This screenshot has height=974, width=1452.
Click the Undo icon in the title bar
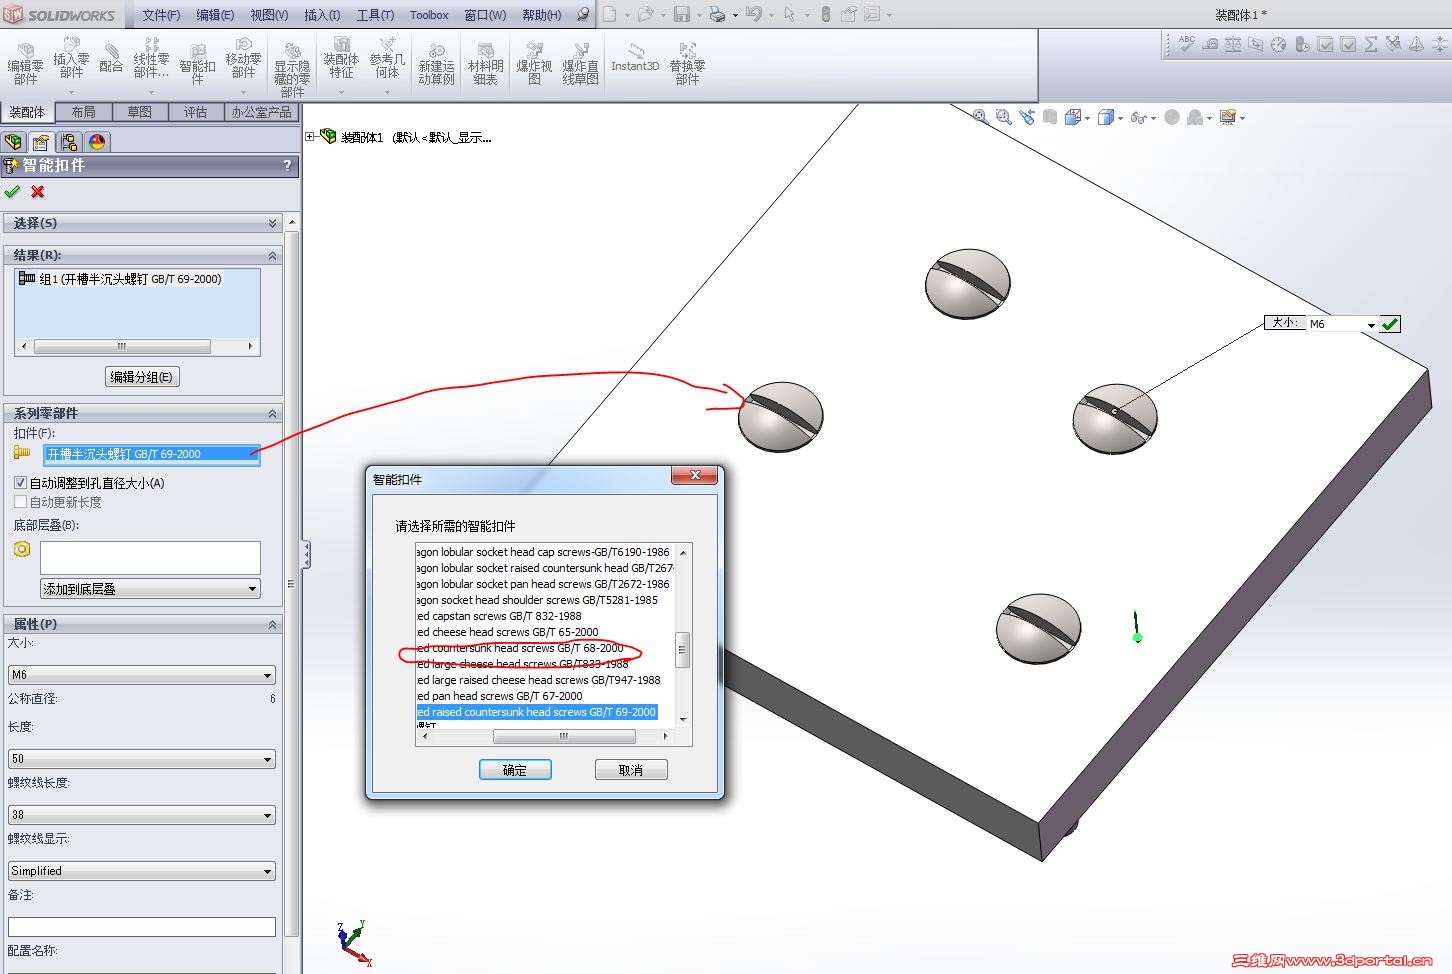coord(754,14)
